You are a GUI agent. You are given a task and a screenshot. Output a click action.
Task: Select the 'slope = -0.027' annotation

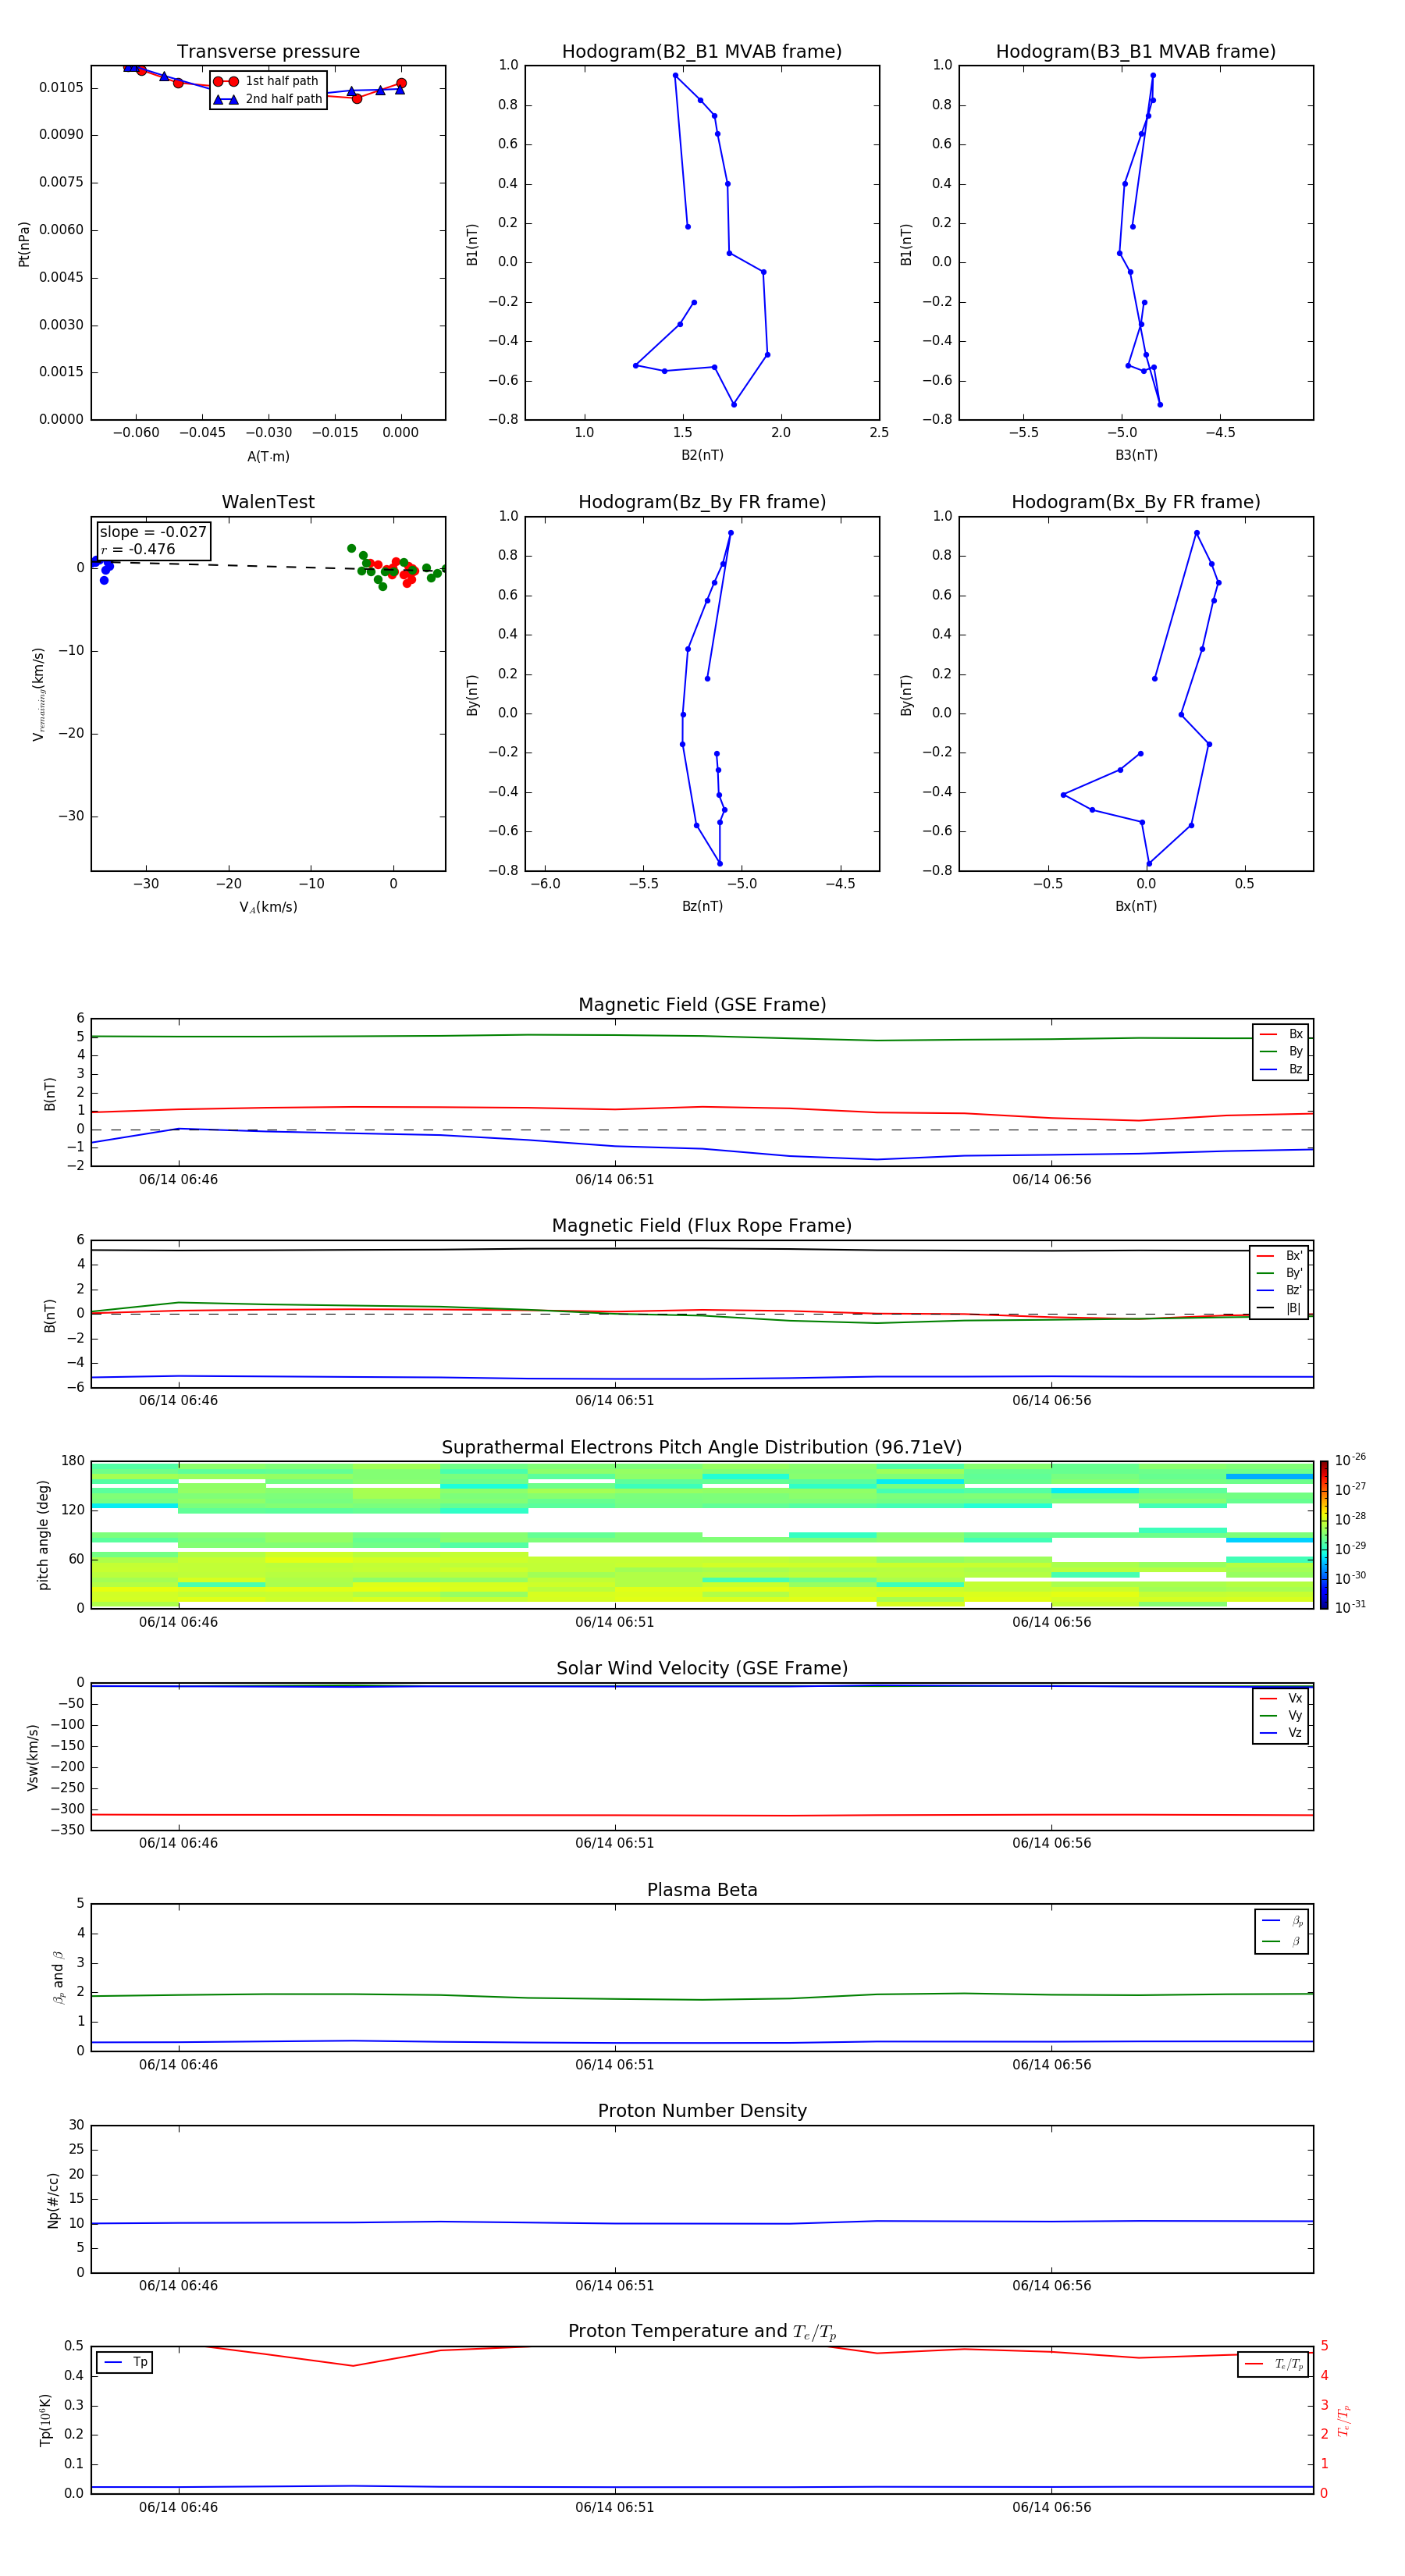click(x=153, y=532)
